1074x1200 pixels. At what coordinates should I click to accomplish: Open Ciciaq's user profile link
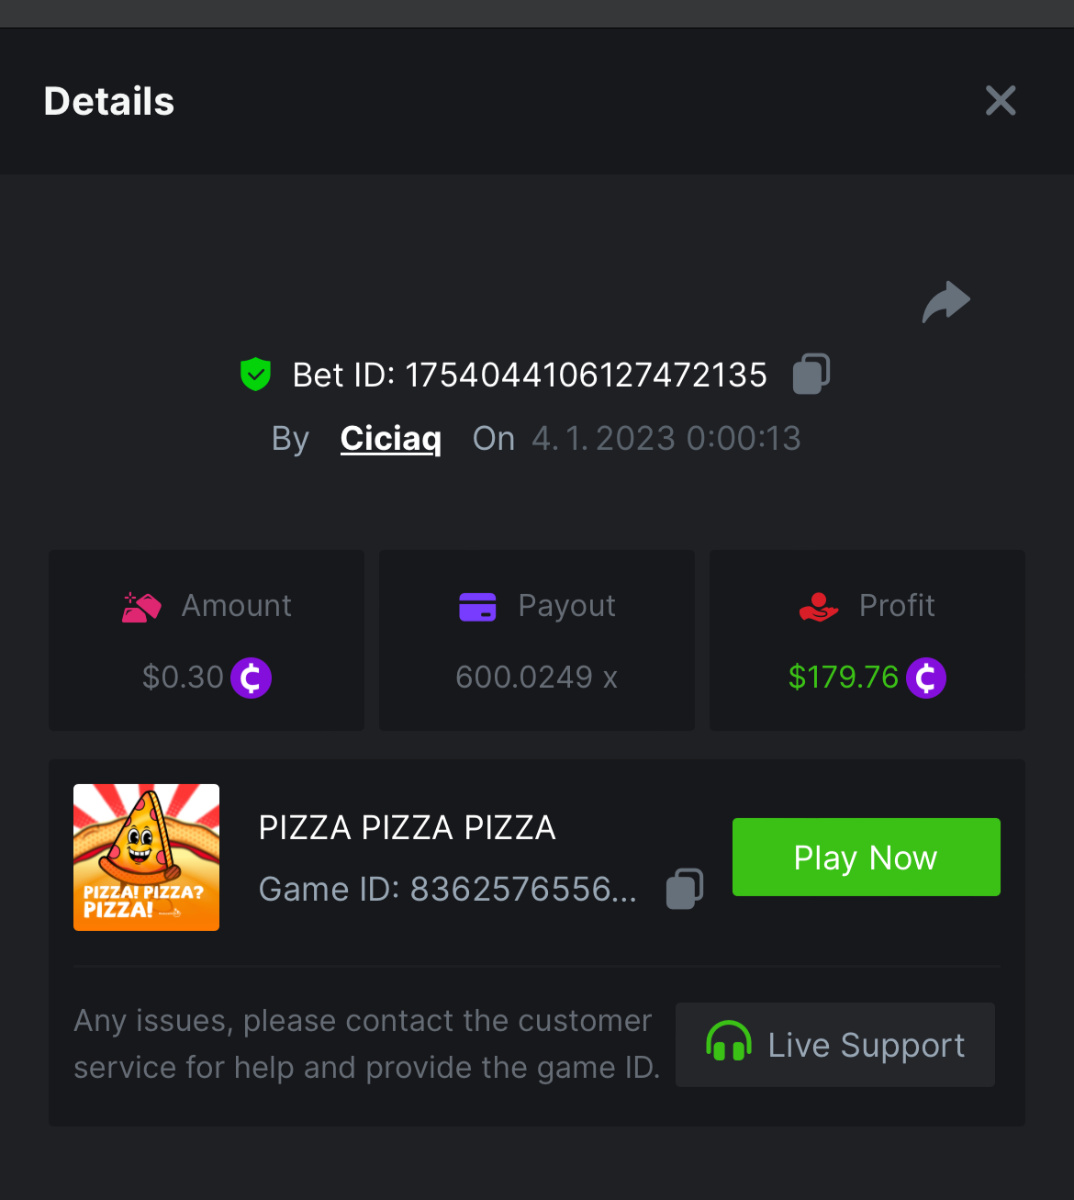[x=390, y=438]
